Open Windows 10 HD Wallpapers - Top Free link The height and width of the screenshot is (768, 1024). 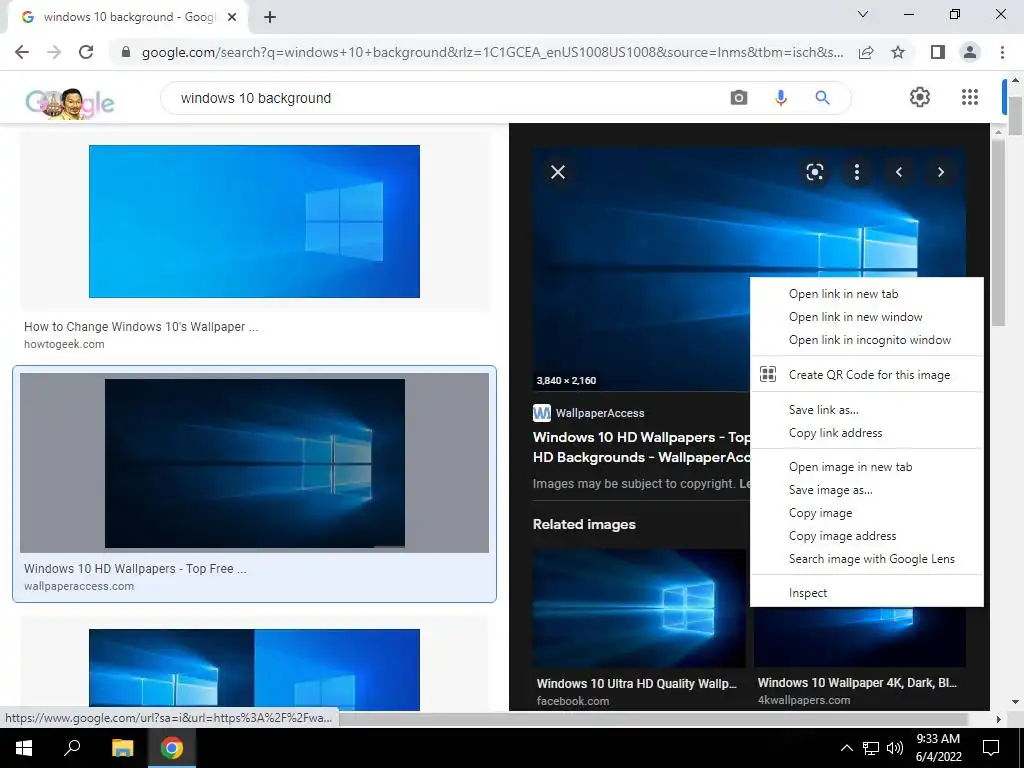(x=135, y=569)
